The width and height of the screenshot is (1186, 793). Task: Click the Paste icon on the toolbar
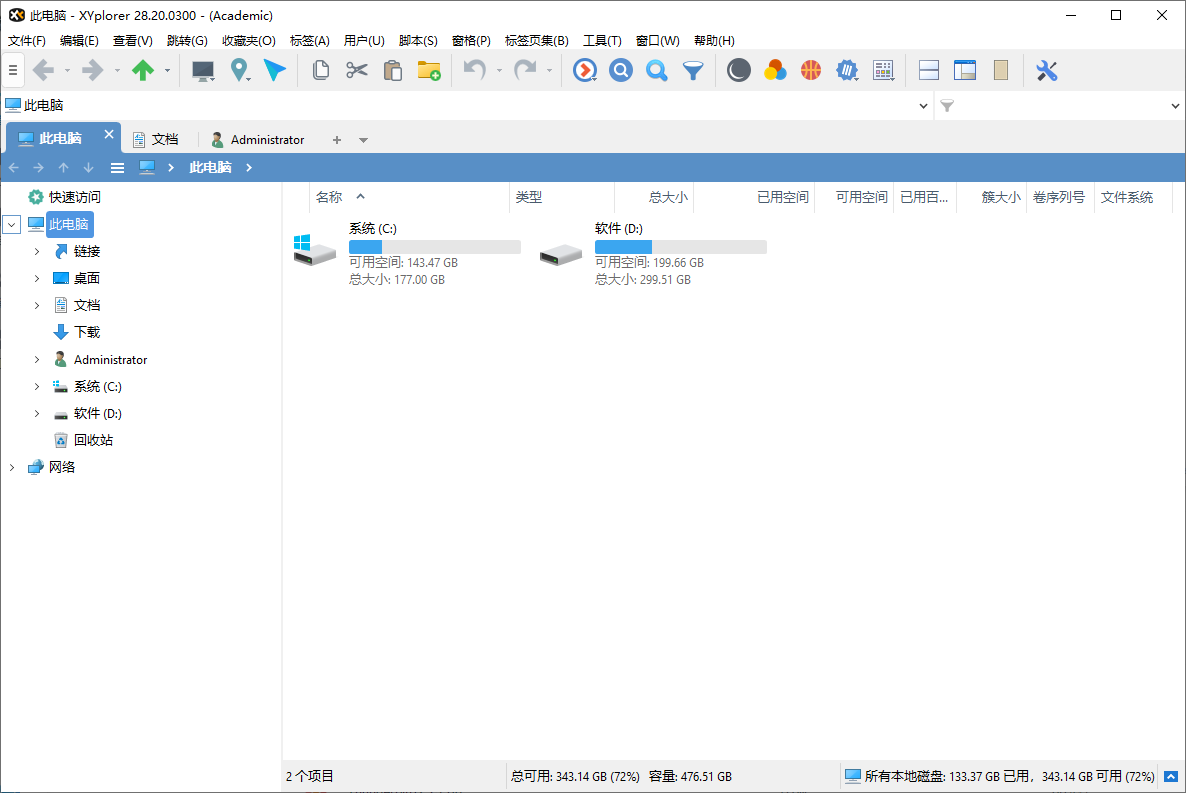392,70
